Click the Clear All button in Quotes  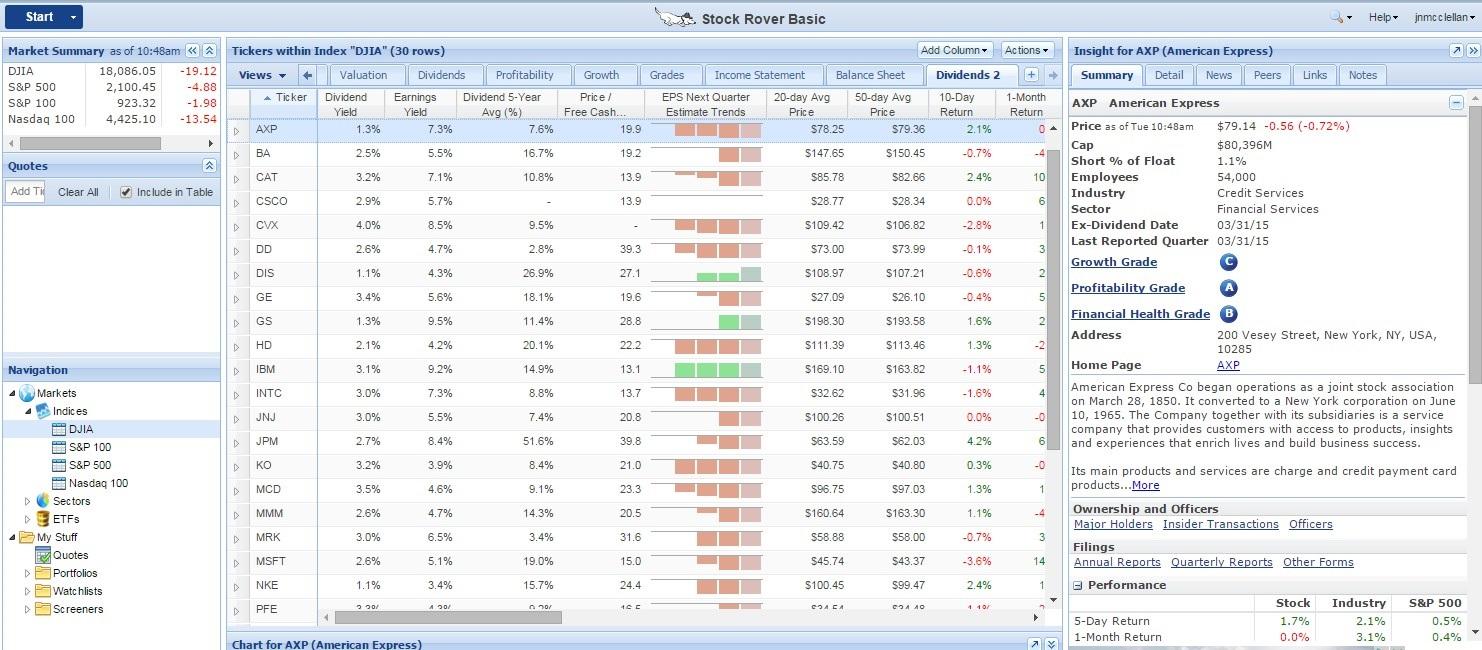tap(78, 192)
